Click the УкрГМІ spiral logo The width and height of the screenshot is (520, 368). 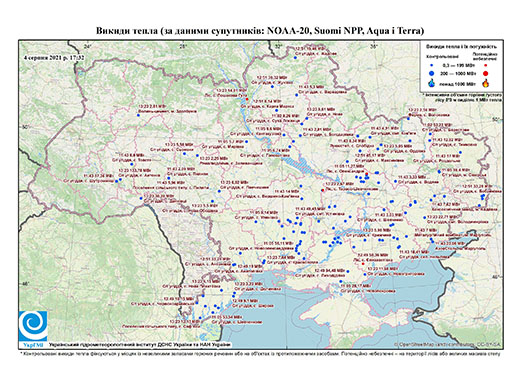coord(33,326)
